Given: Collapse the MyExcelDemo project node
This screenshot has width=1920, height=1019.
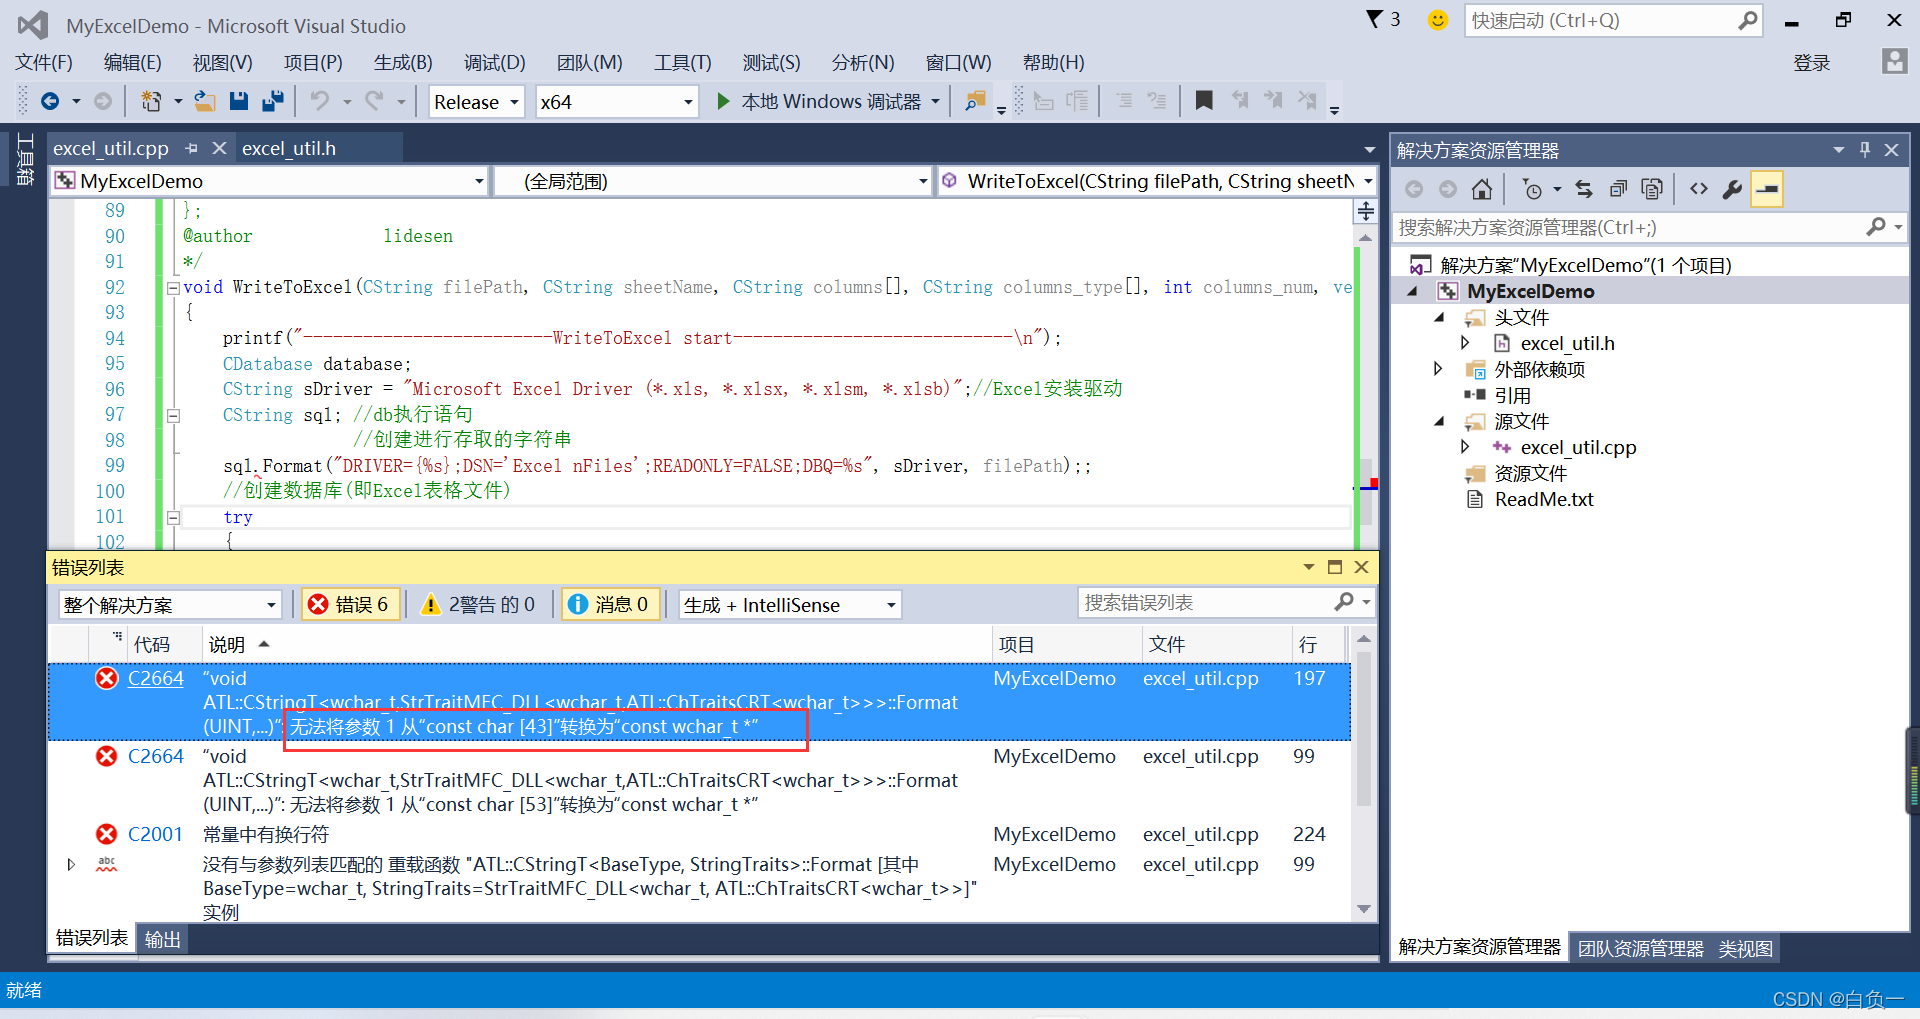Looking at the screenshot, I should point(1413,292).
